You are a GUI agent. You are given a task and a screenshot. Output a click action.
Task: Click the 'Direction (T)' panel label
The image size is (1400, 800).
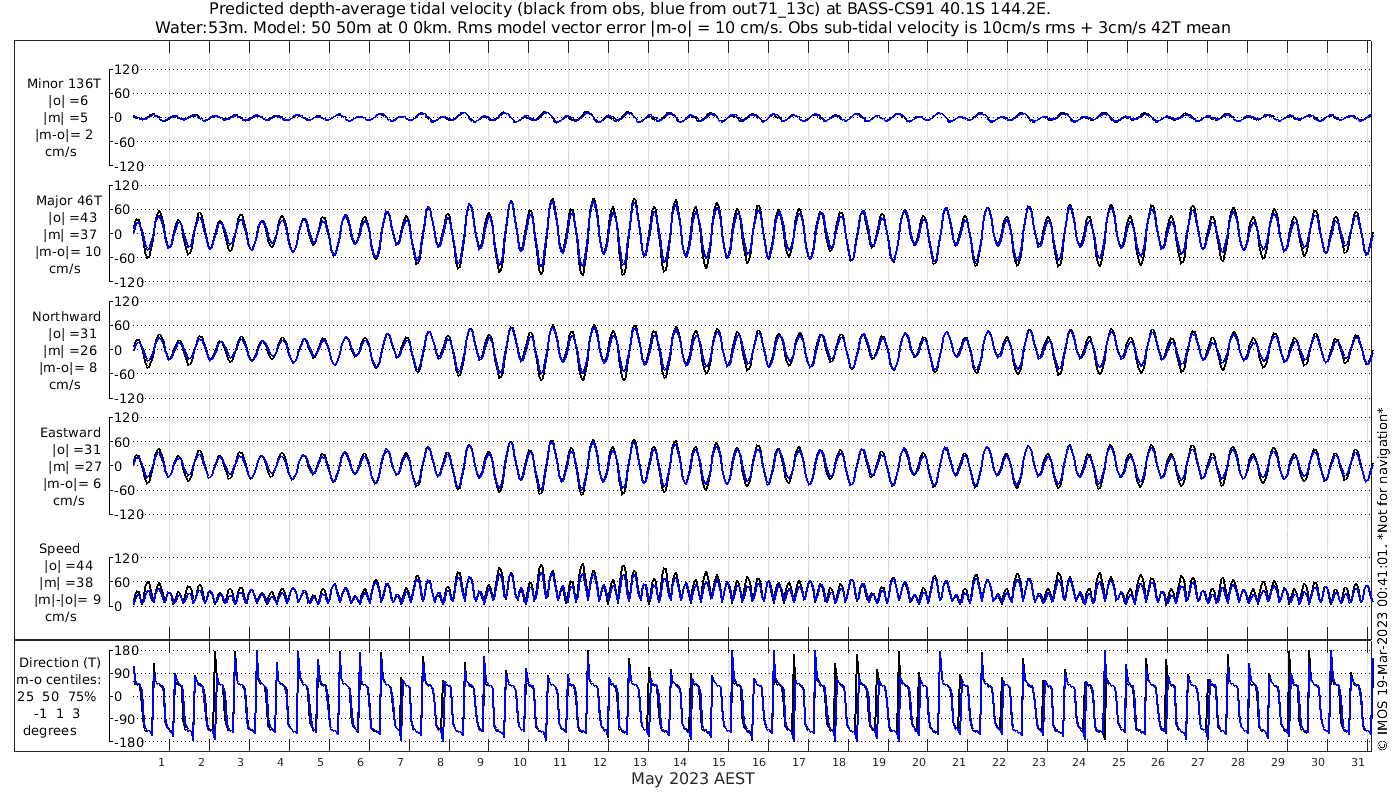[x=61, y=662]
